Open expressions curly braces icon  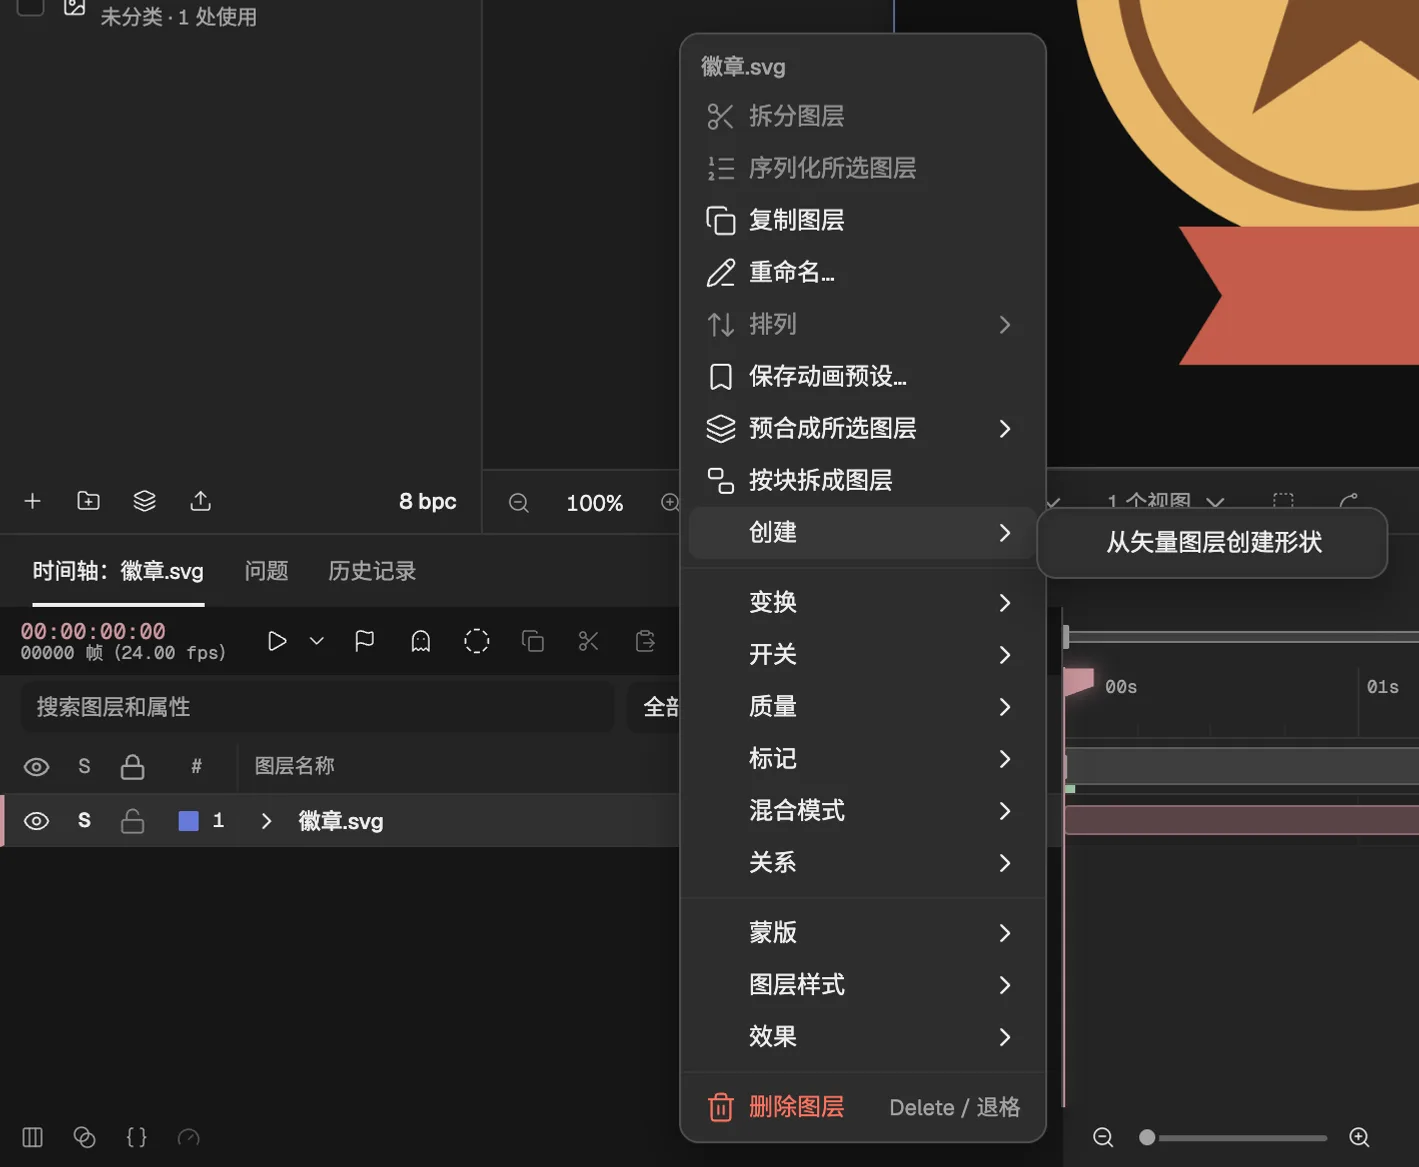point(136,1137)
